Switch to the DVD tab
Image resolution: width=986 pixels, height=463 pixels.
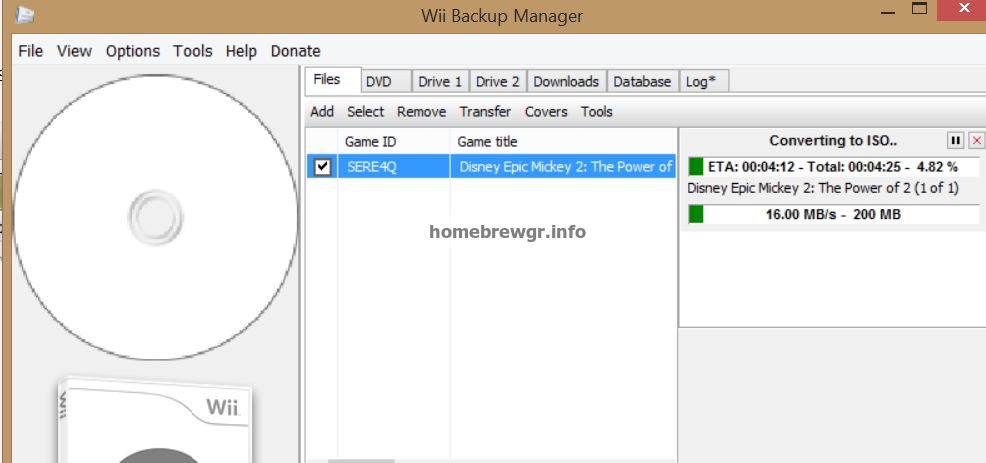[x=386, y=82]
